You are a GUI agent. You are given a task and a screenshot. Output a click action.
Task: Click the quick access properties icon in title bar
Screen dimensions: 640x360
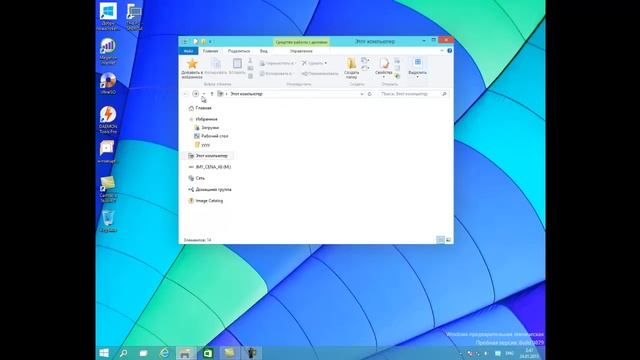coord(196,42)
